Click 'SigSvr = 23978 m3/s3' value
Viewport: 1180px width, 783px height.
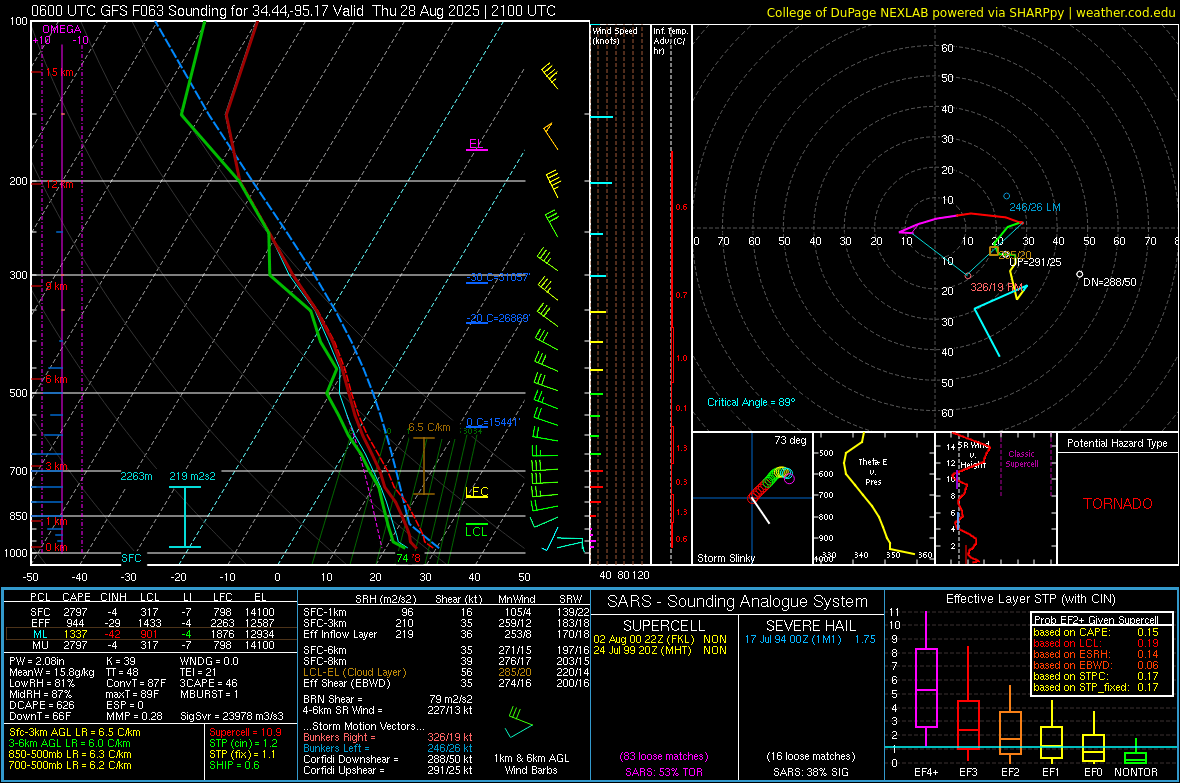(x=232, y=716)
